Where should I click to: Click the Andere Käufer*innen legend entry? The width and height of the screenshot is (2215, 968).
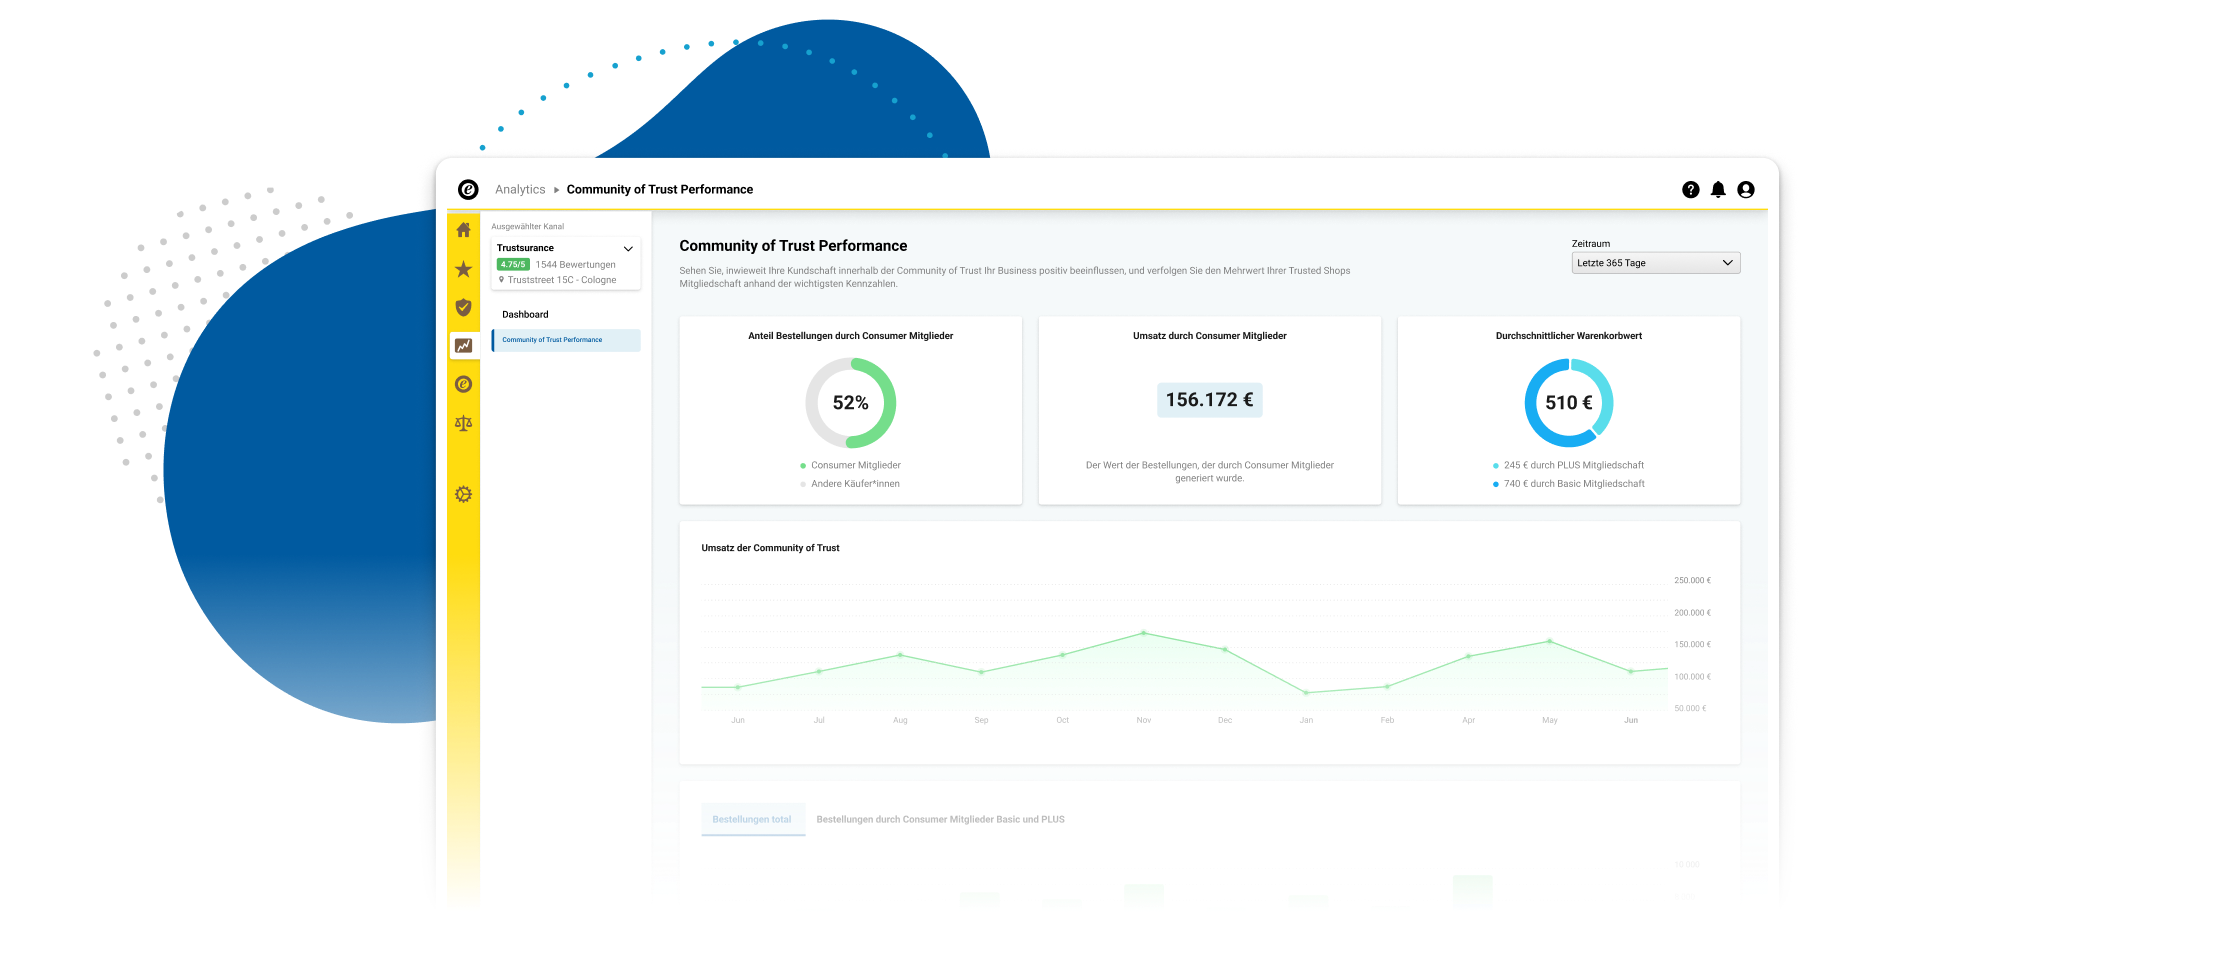click(x=850, y=484)
